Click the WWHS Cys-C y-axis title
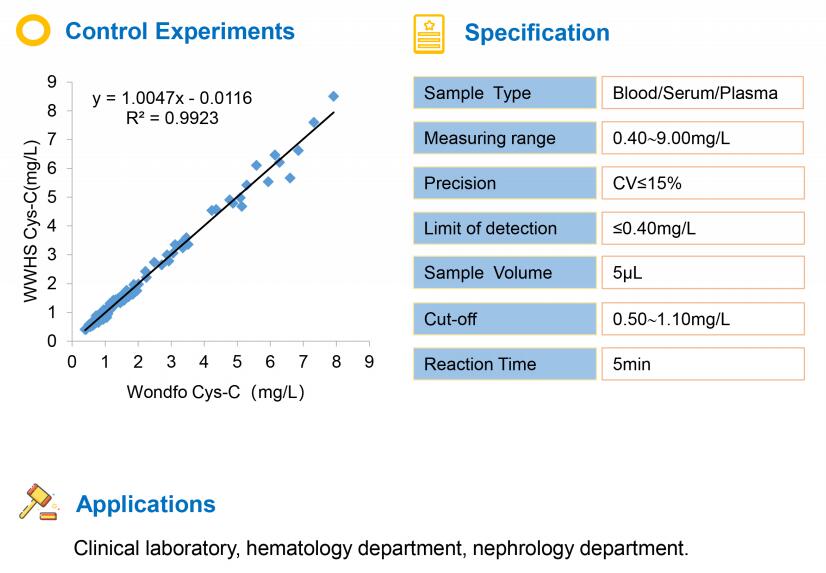Image resolution: width=826 pixels, height=573 pixels. [x=32, y=221]
